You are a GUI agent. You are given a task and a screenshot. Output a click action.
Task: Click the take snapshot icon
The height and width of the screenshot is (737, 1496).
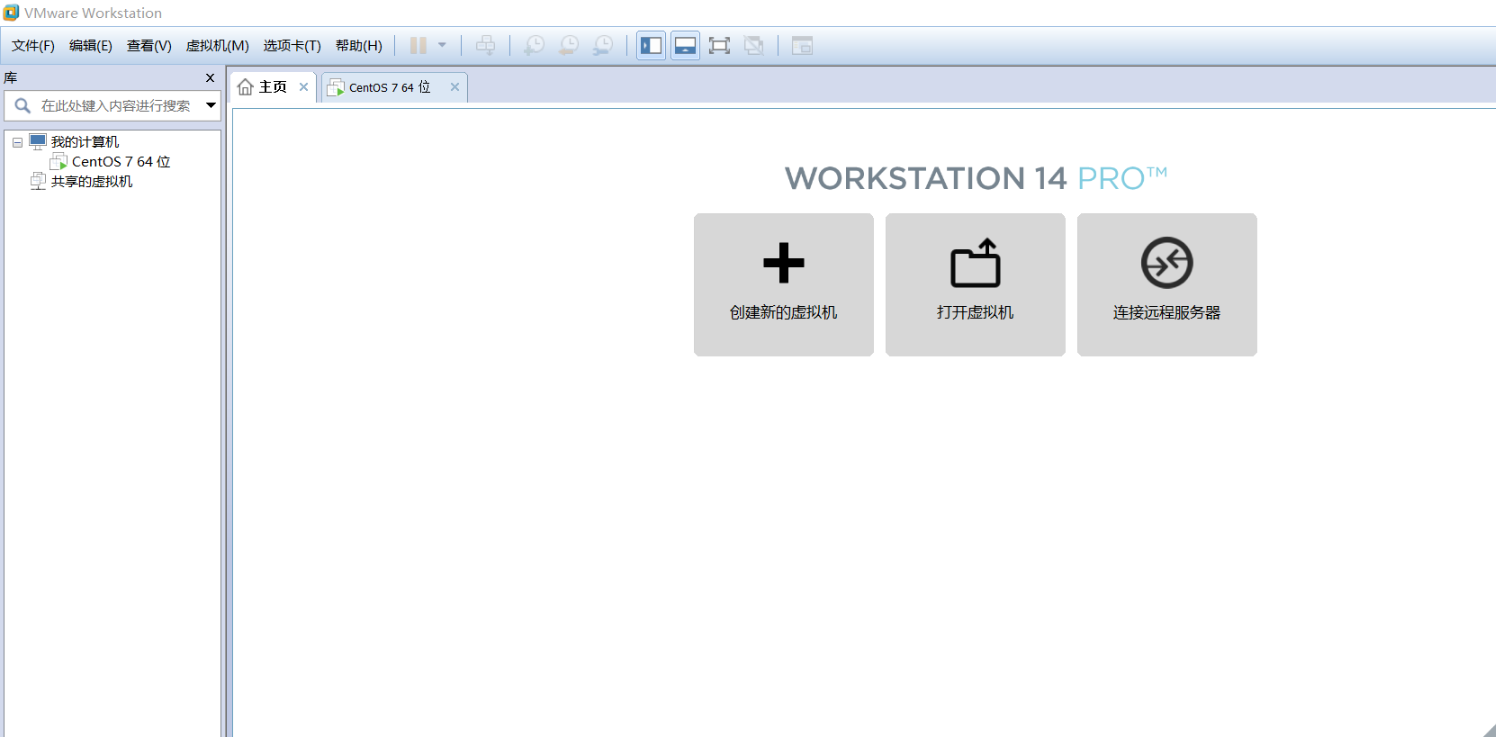(535, 45)
